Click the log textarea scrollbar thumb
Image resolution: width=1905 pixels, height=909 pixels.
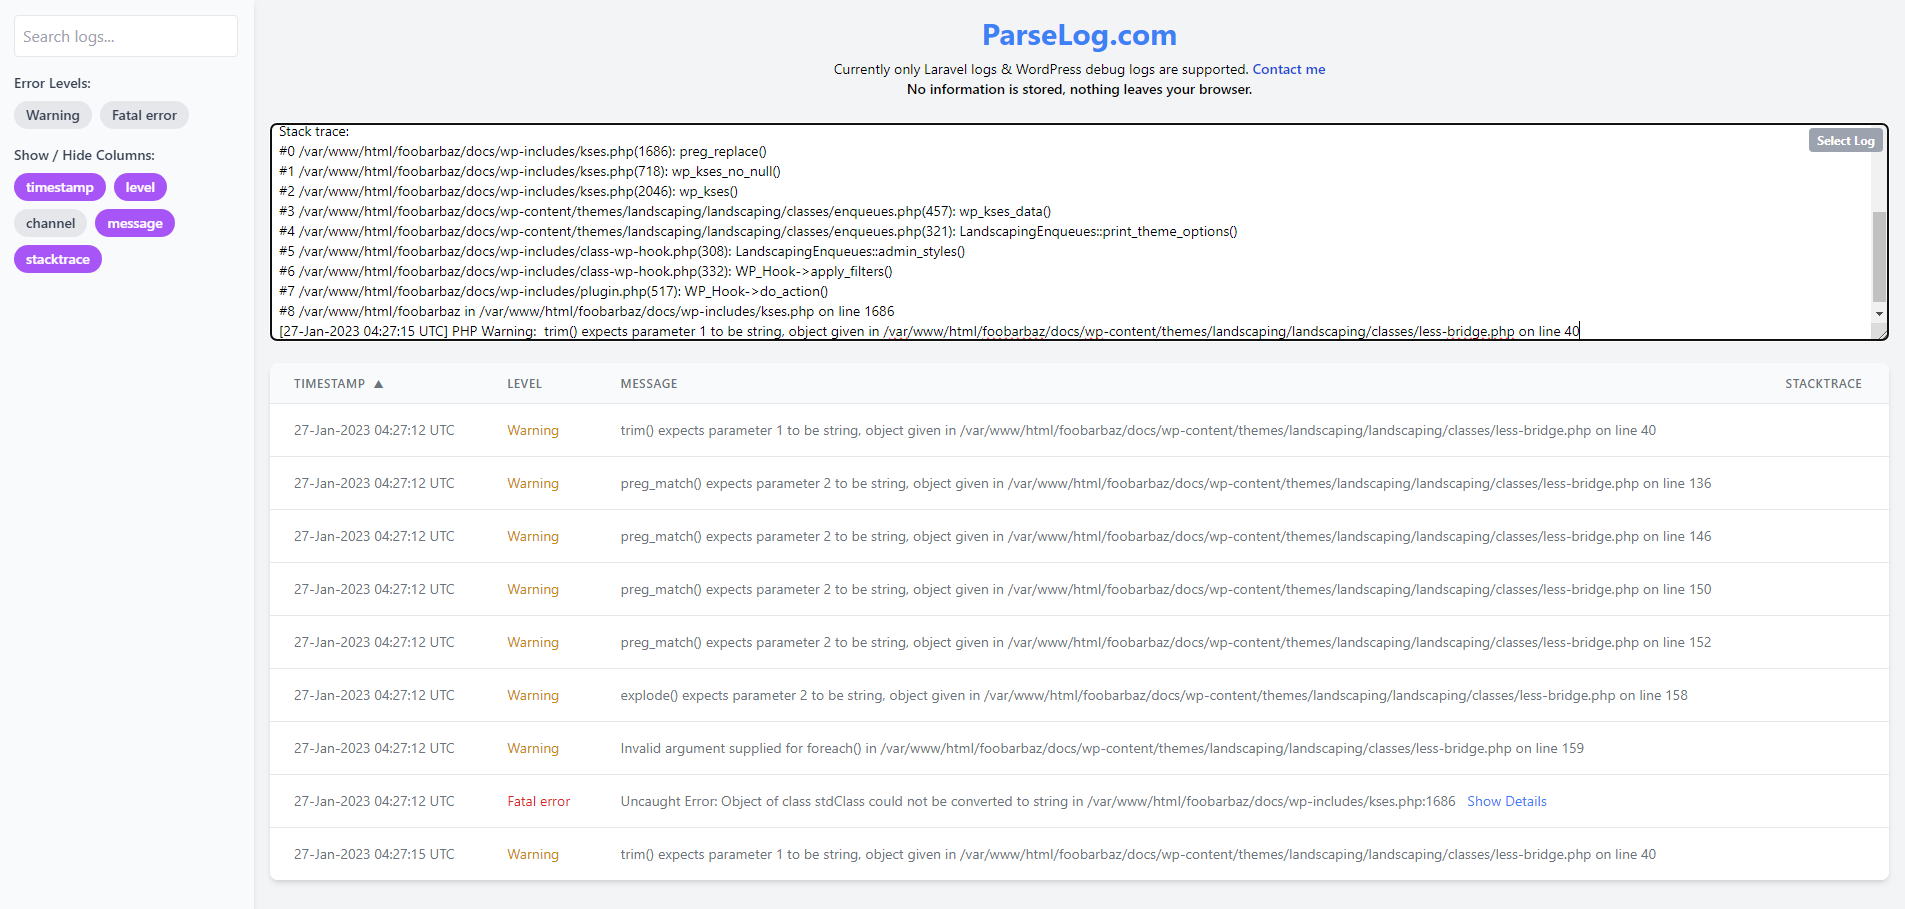[x=1879, y=256]
